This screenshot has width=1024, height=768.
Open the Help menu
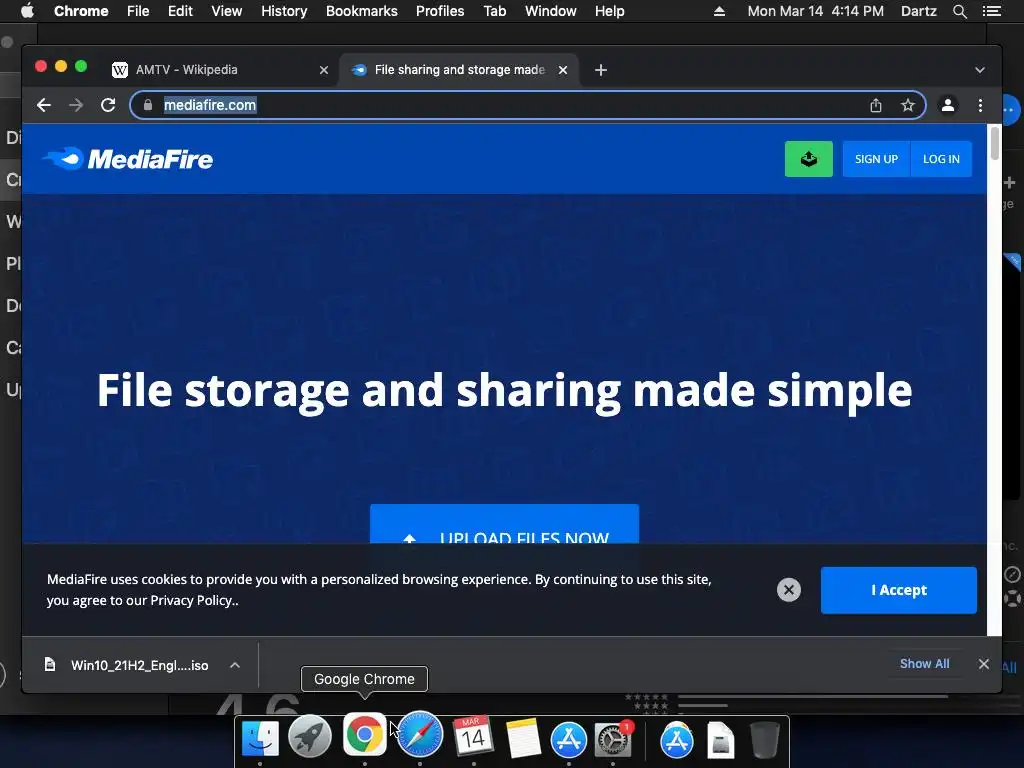click(609, 11)
